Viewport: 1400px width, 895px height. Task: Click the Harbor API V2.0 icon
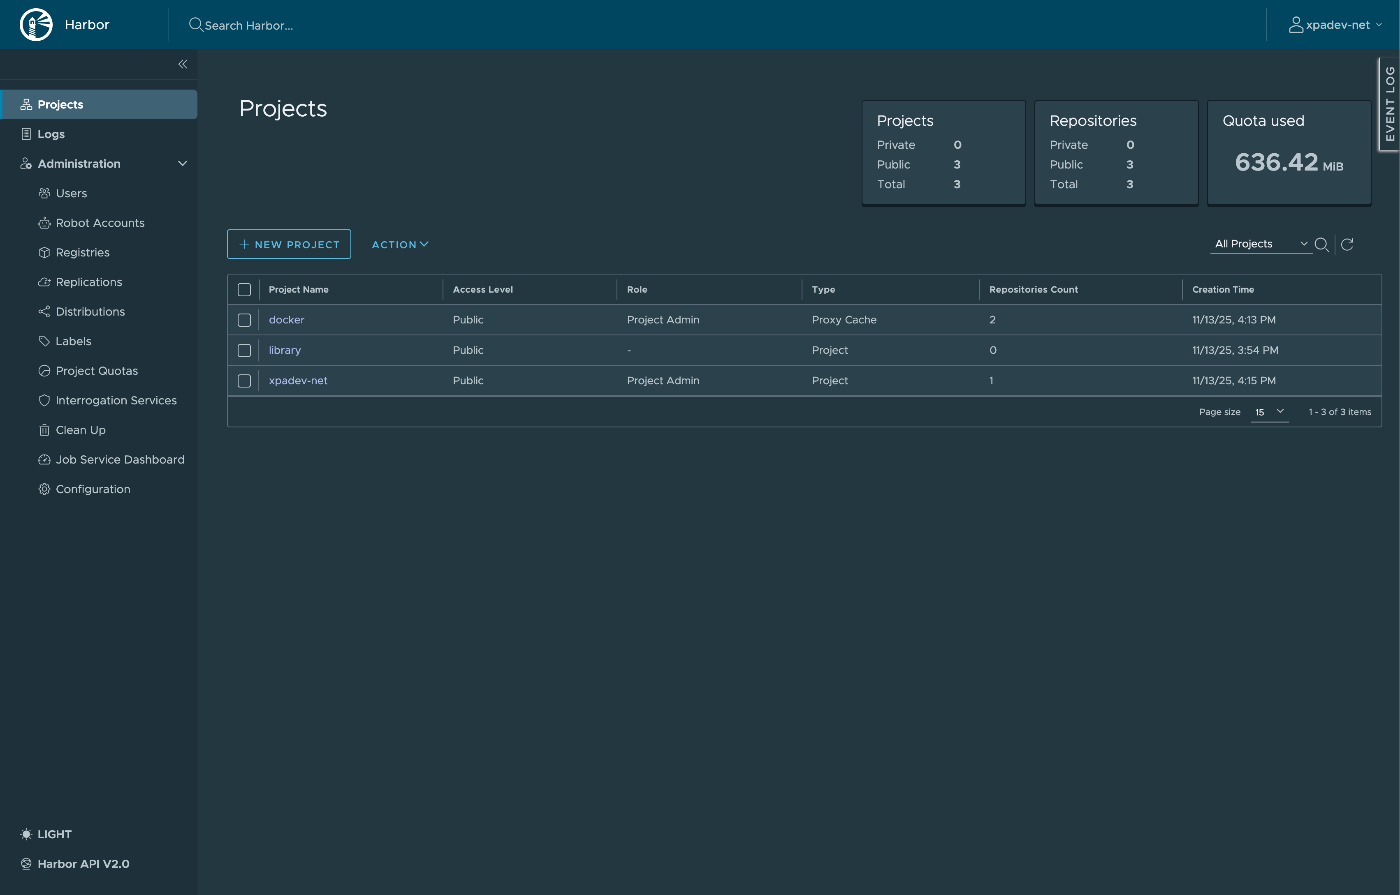click(x=27, y=864)
